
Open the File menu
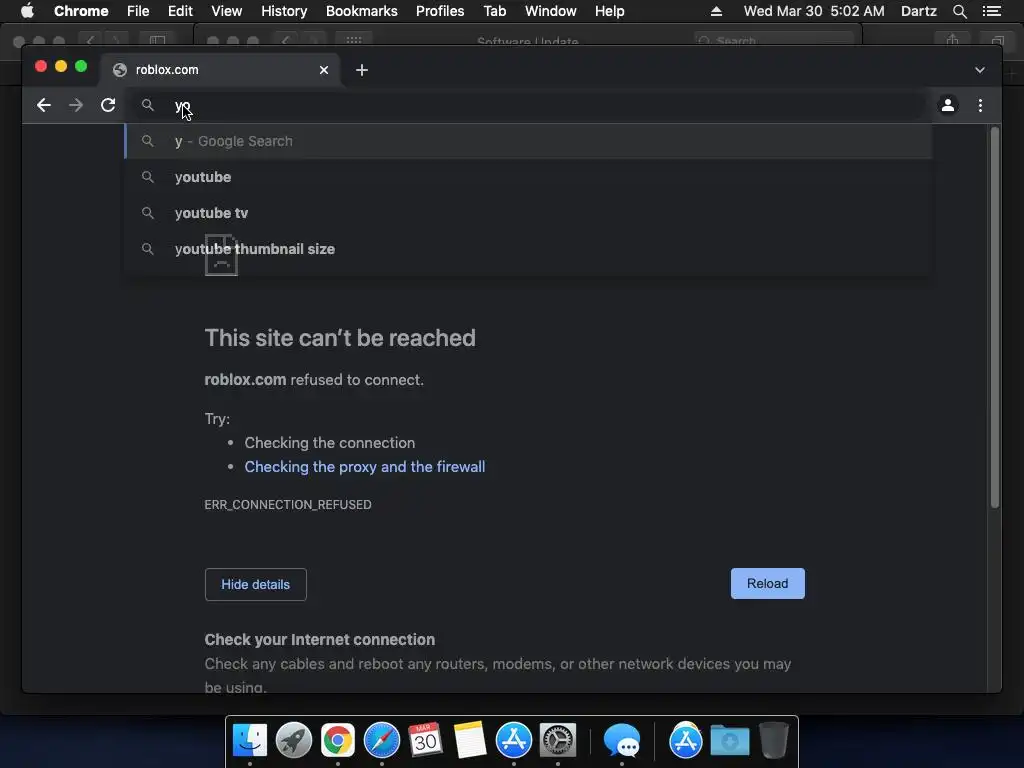(138, 11)
